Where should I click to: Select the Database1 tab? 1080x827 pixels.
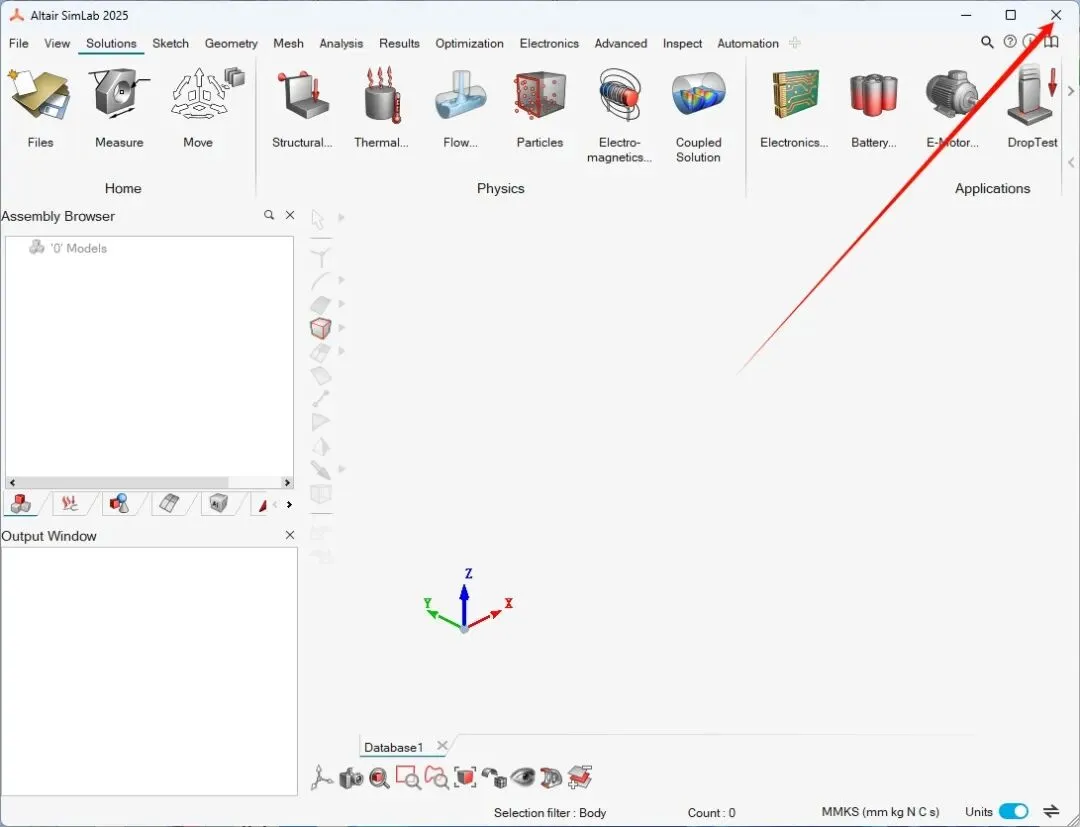pos(393,747)
